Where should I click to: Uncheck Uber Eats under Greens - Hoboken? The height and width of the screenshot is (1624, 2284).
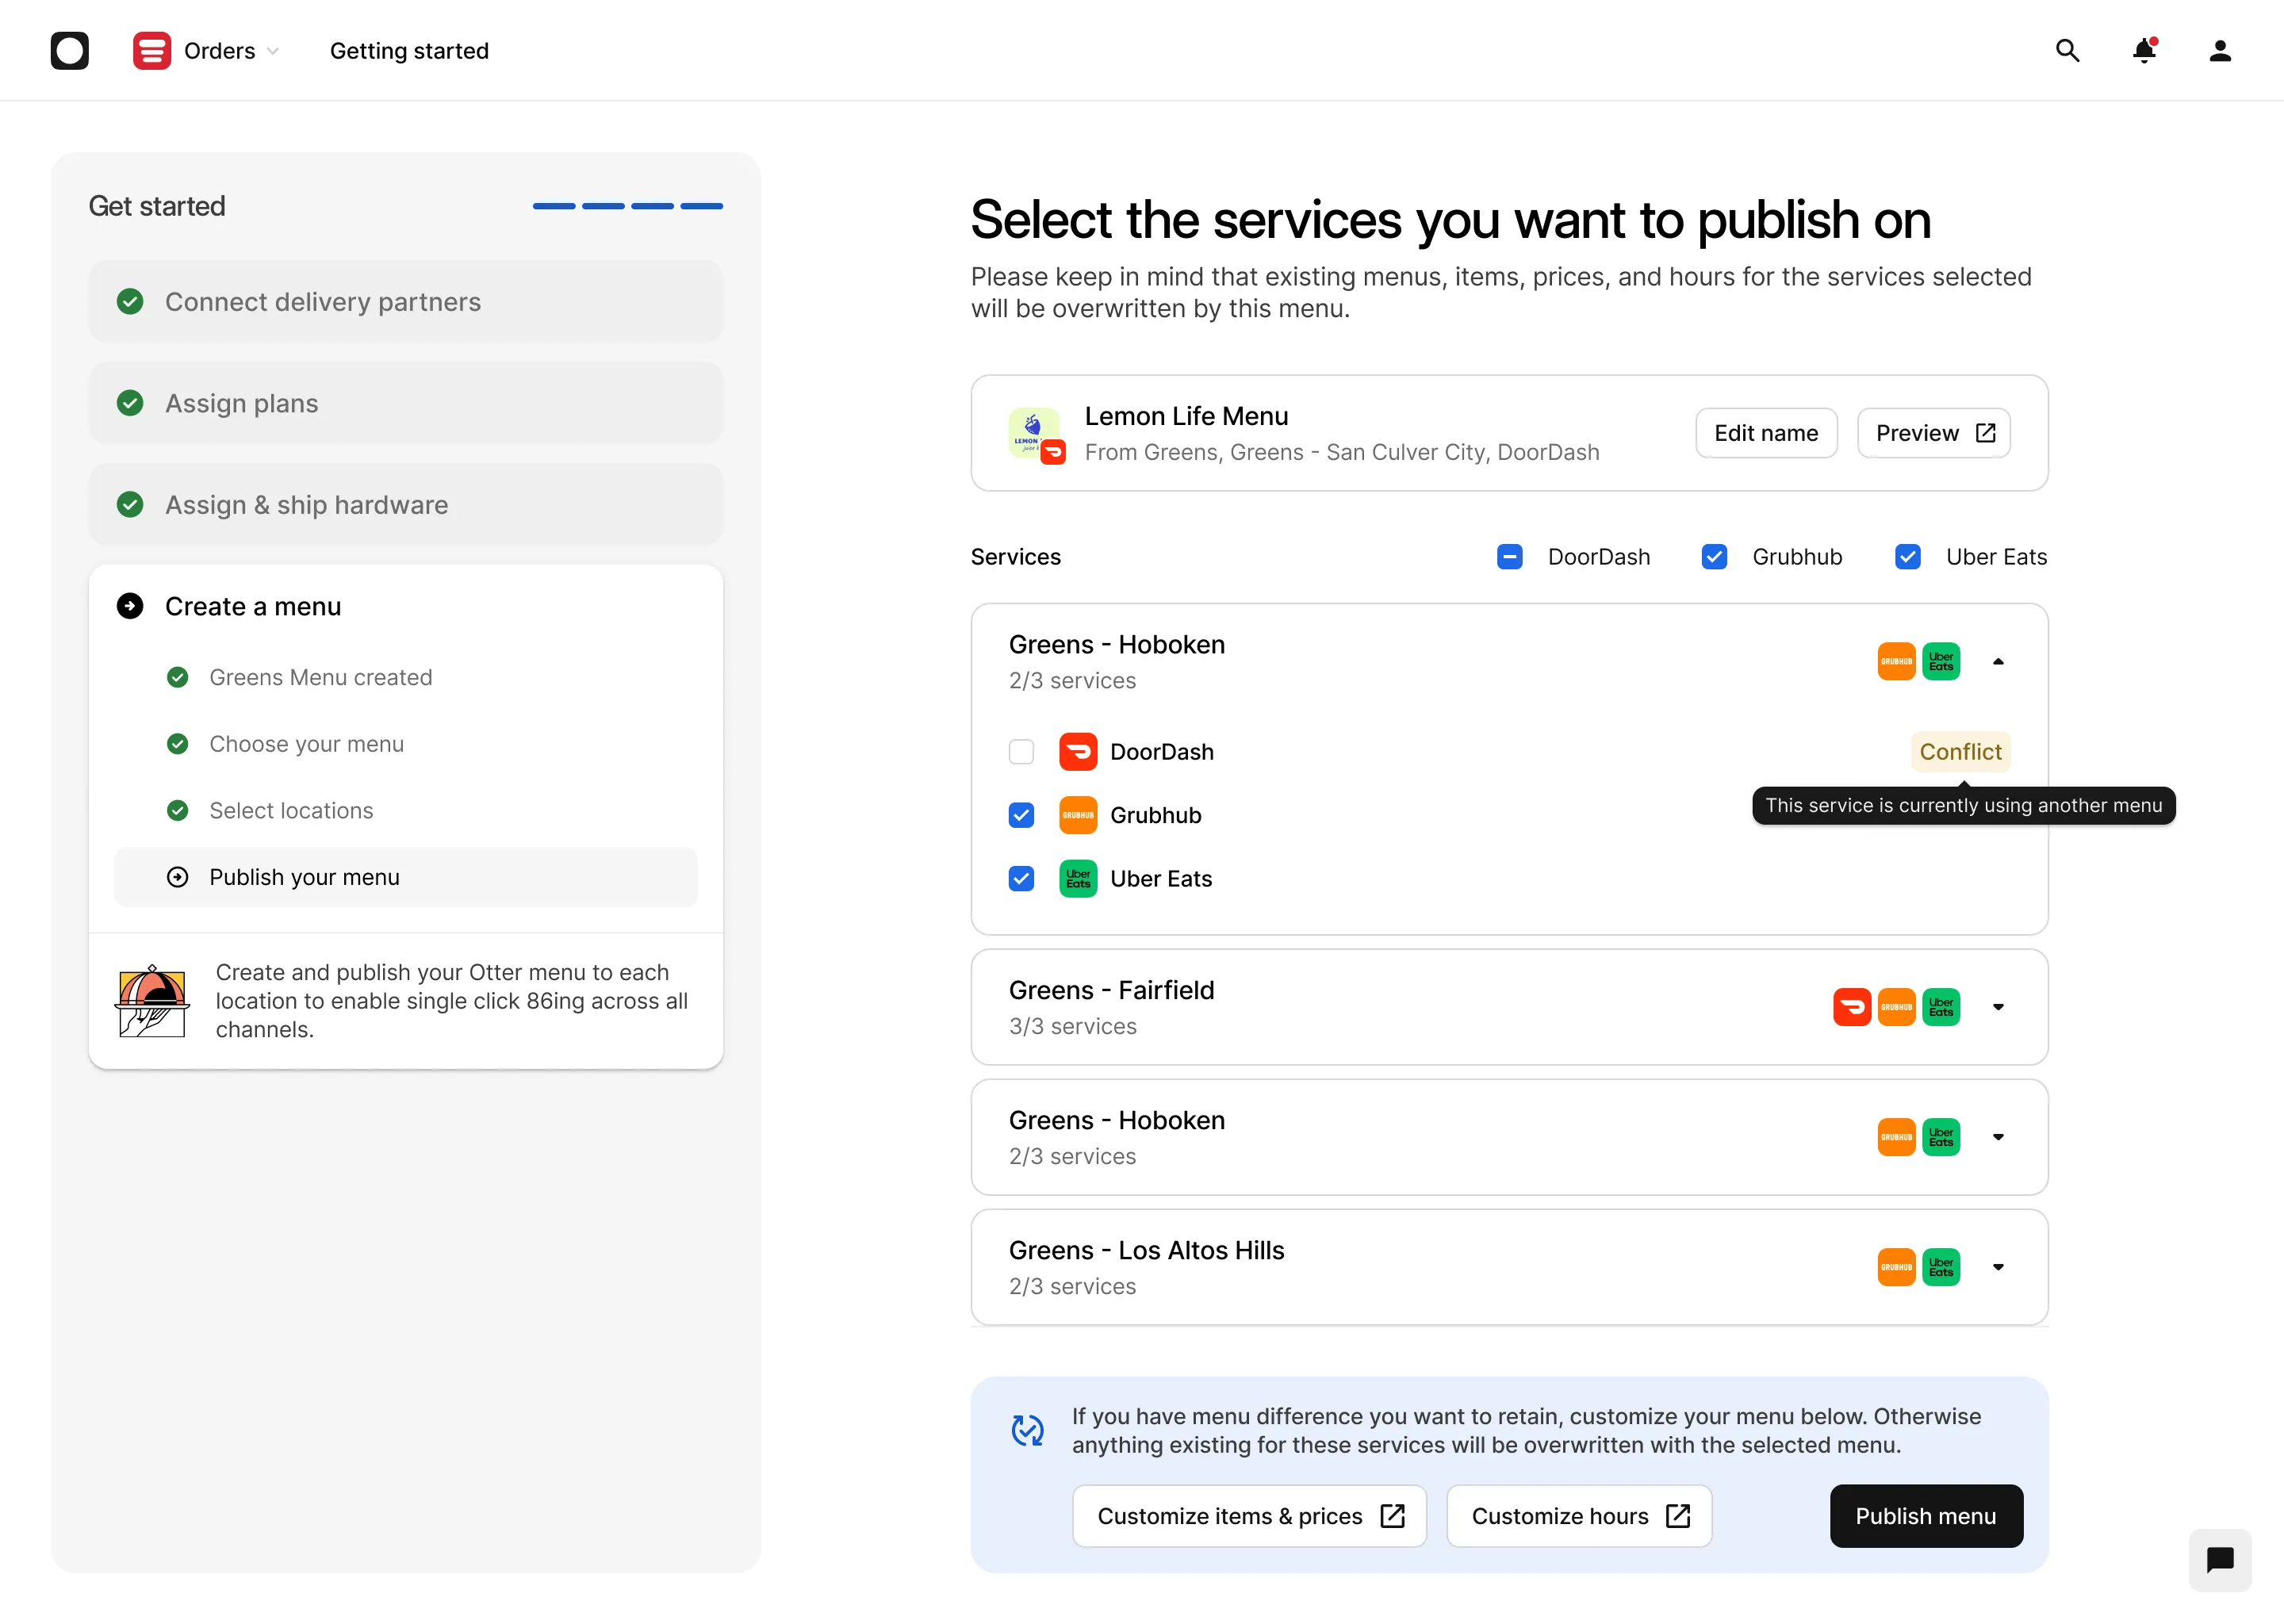pyautogui.click(x=1021, y=879)
